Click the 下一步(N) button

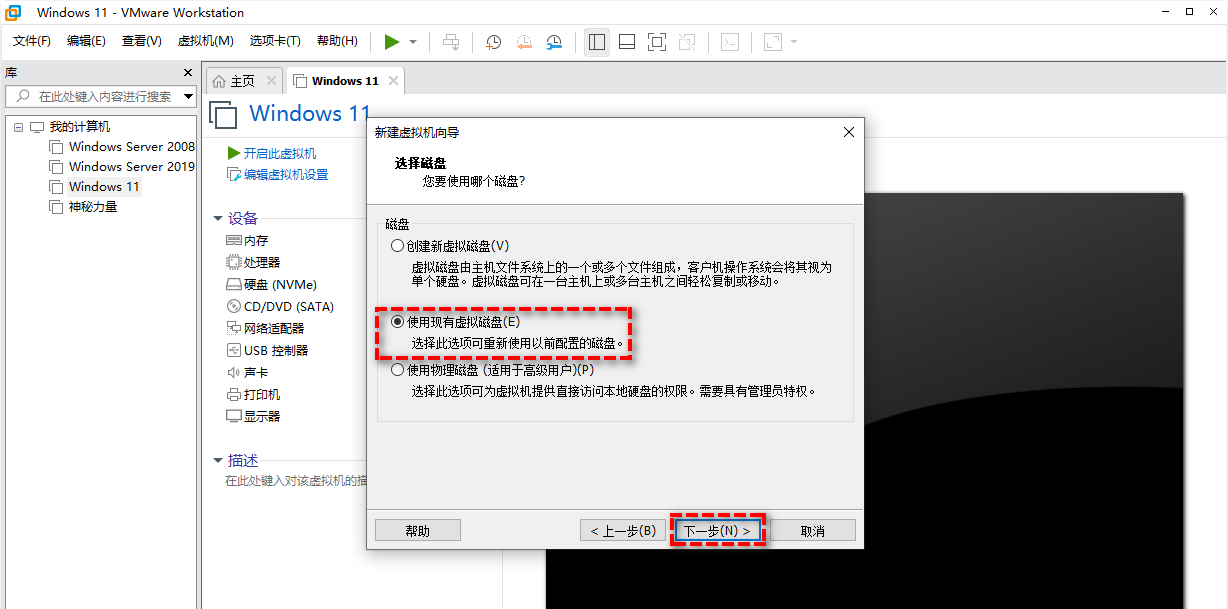[x=718, y=529]
